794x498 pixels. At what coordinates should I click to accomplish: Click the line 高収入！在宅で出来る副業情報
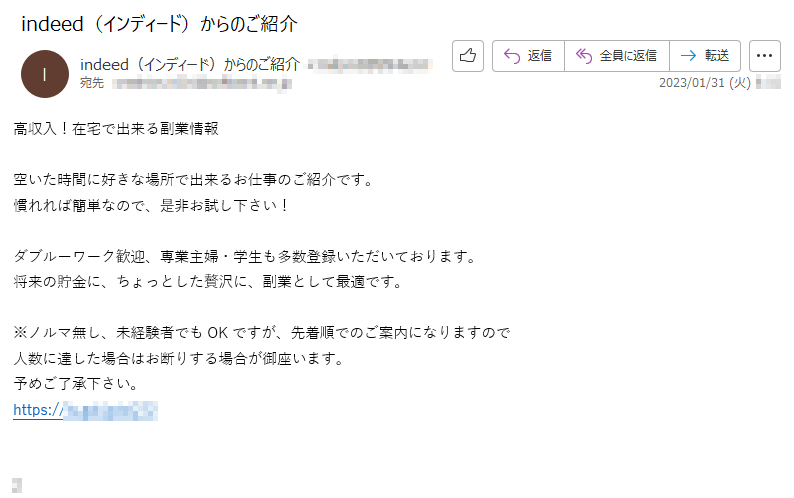(116, 129)
